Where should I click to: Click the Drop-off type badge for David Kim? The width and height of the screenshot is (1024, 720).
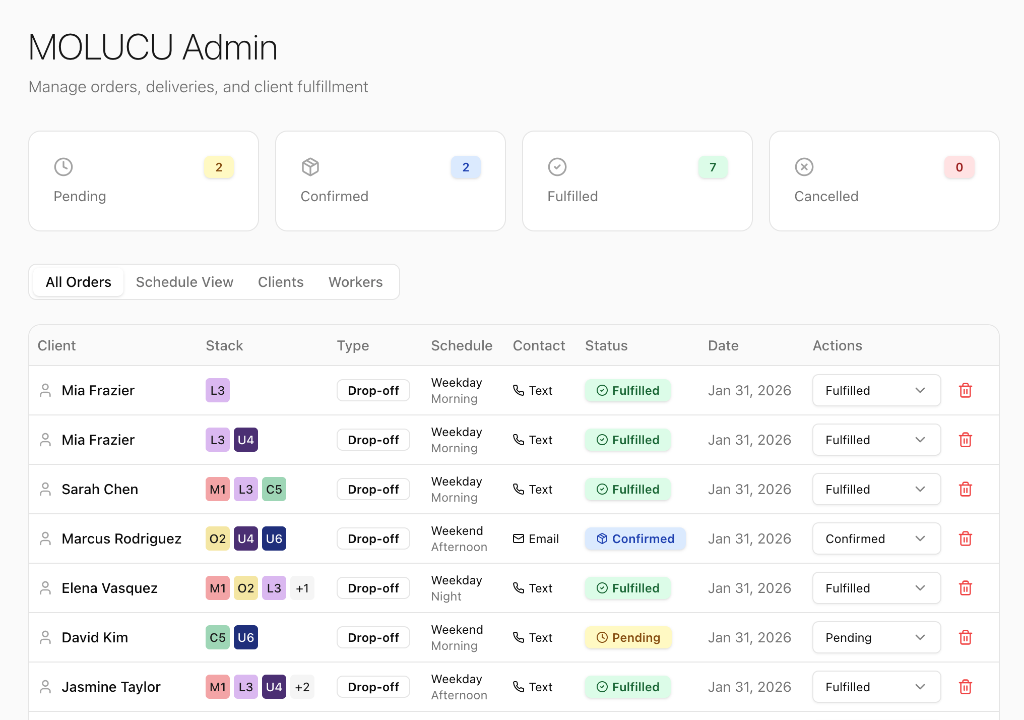coord(374,638)
